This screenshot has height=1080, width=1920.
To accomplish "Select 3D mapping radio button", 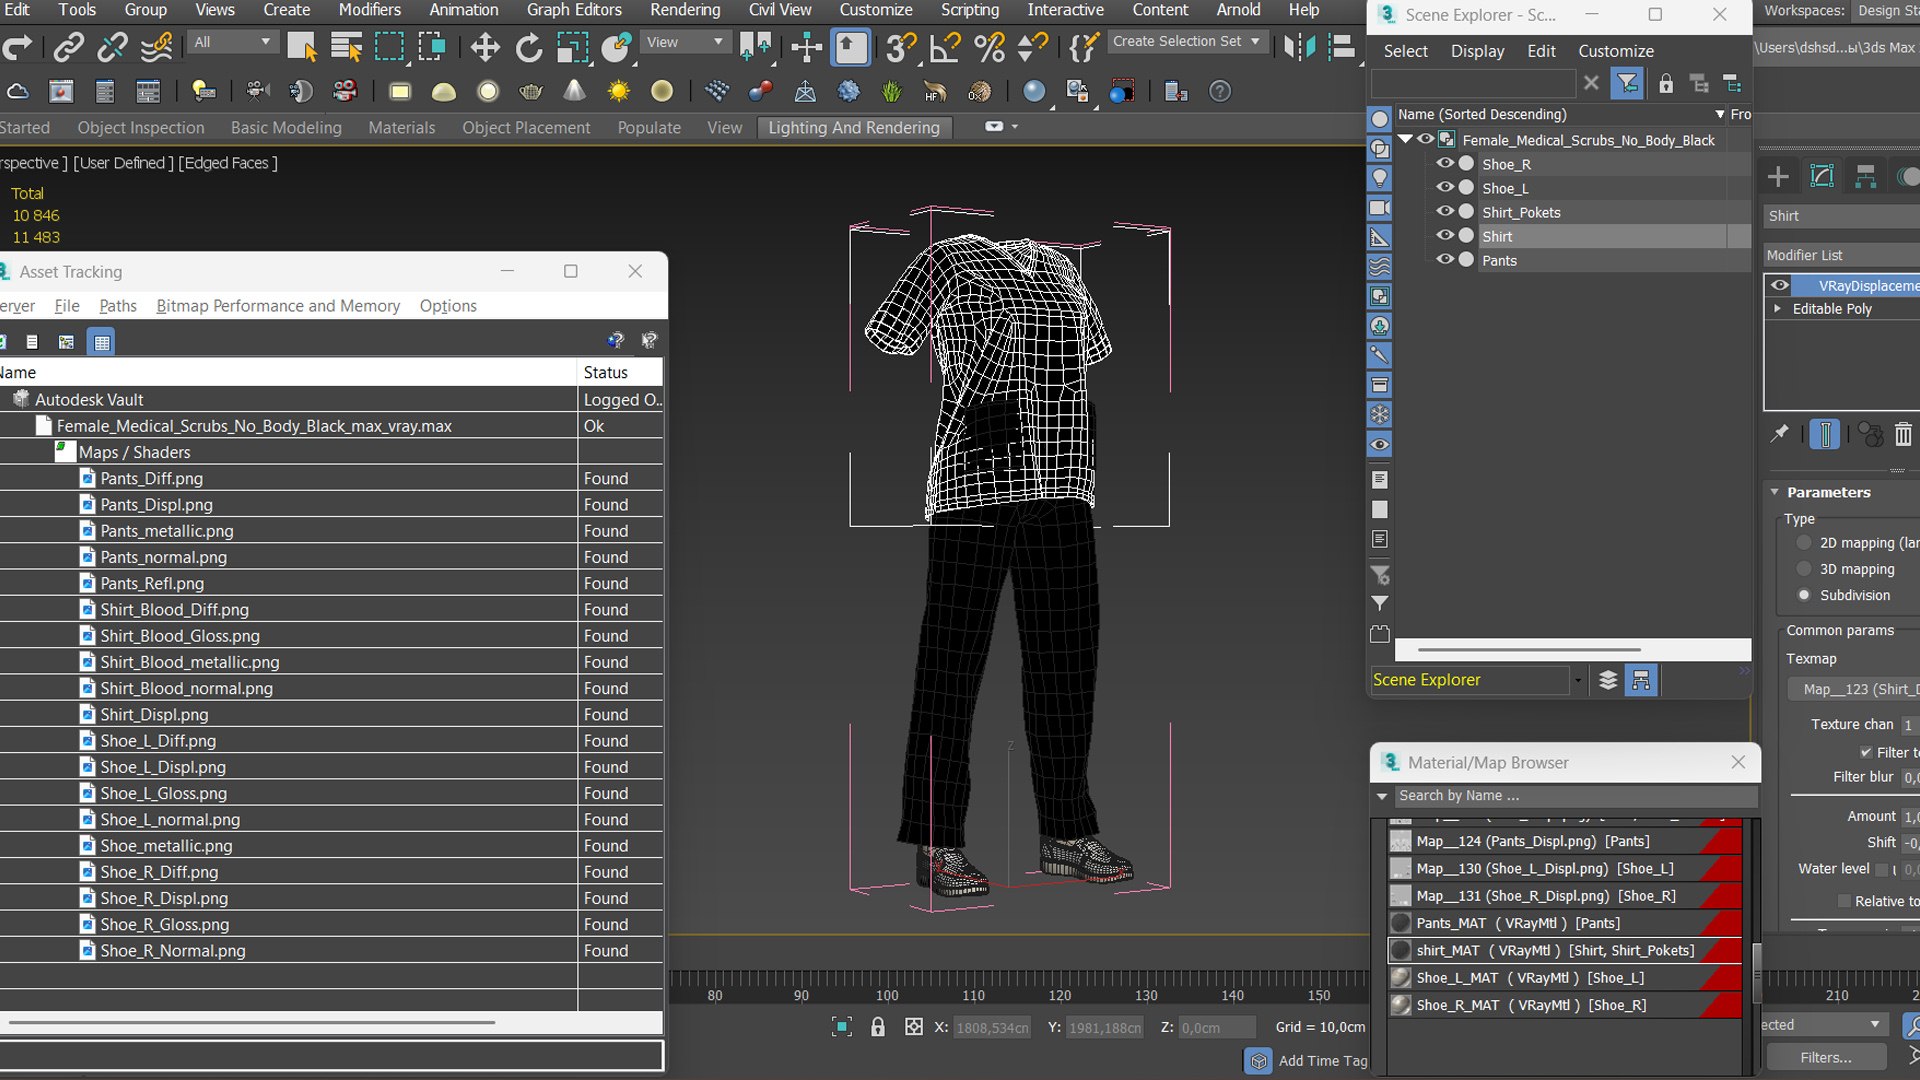I will 1804,569.
